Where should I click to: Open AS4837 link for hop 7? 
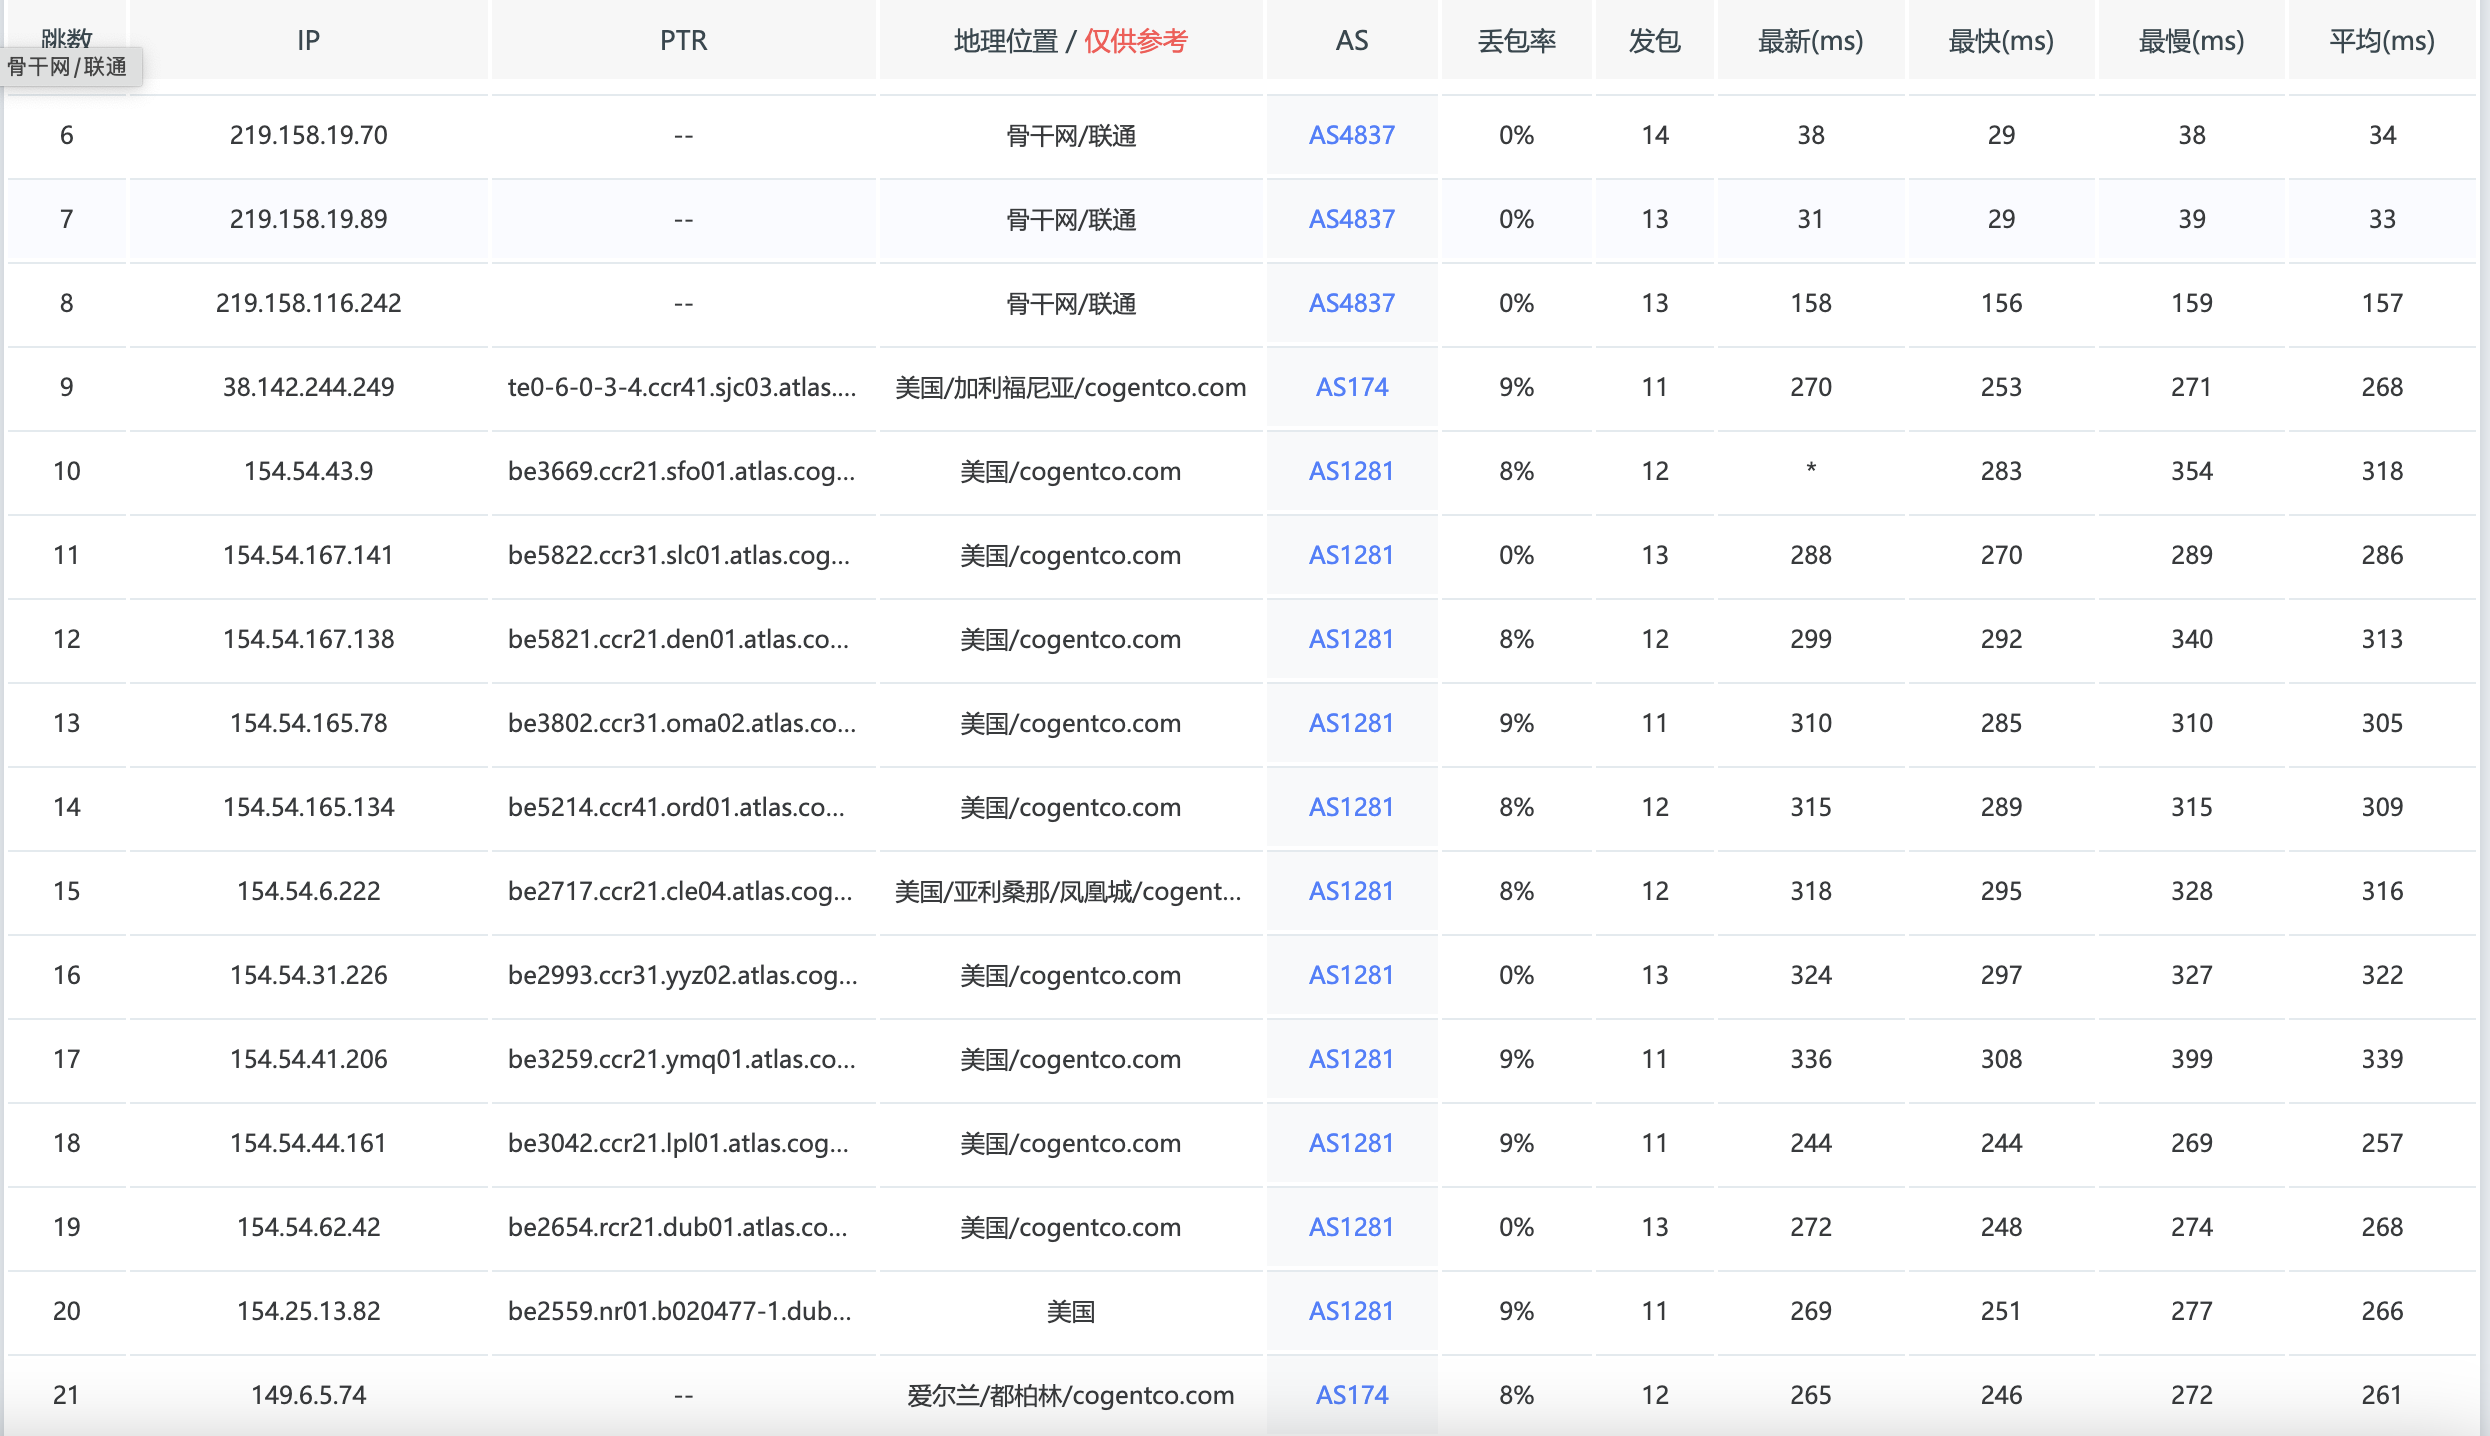1351,219
